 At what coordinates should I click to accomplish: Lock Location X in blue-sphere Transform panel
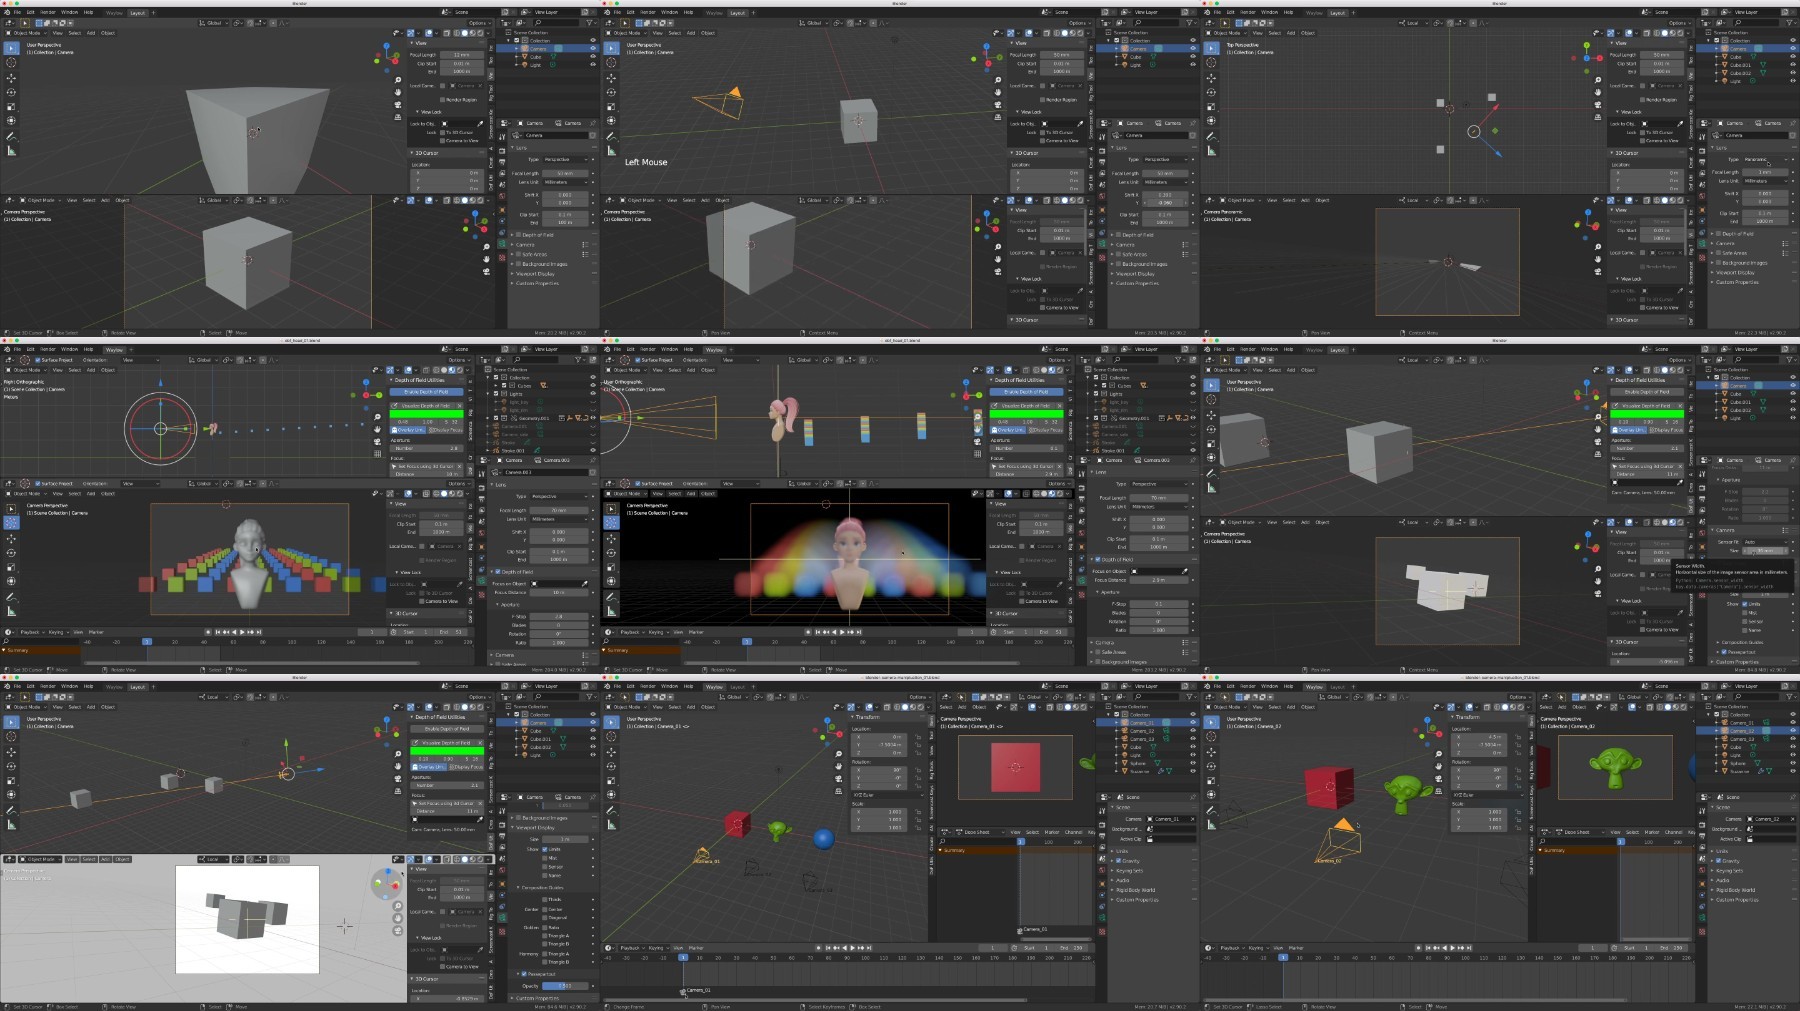pyautogui.click(x=918, y=737)
